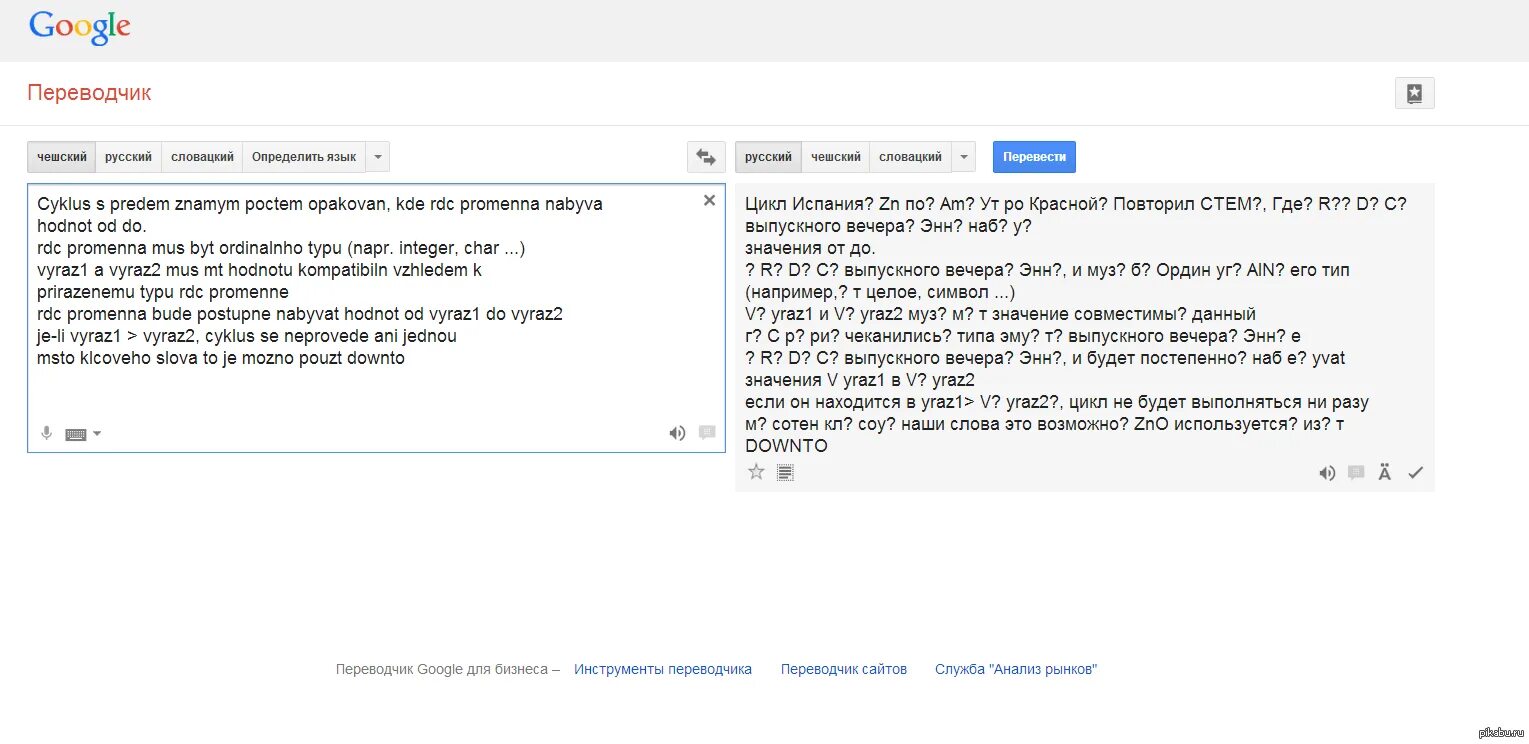1529x744 pixels.
Task: Choose русский as source language
Action: (129, 157)
